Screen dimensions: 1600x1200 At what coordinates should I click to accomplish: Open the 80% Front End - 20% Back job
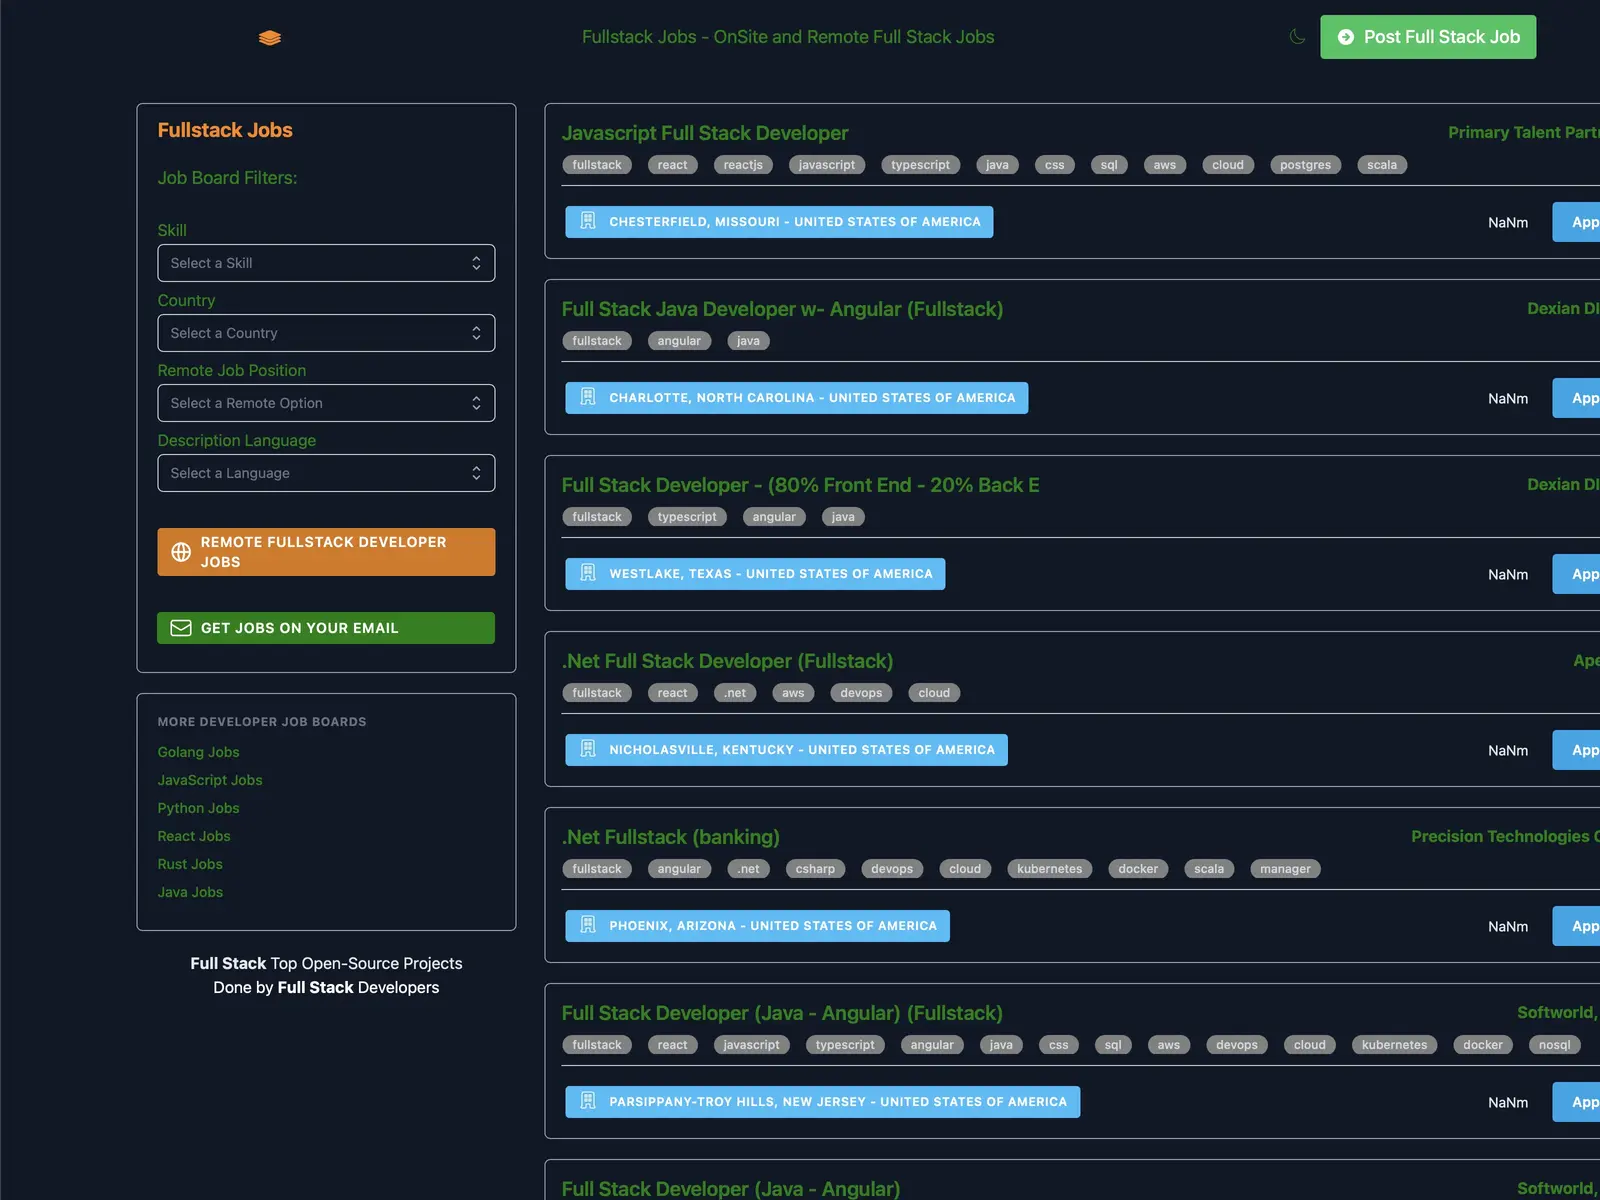pyautogui.click(x=800, y=485)
